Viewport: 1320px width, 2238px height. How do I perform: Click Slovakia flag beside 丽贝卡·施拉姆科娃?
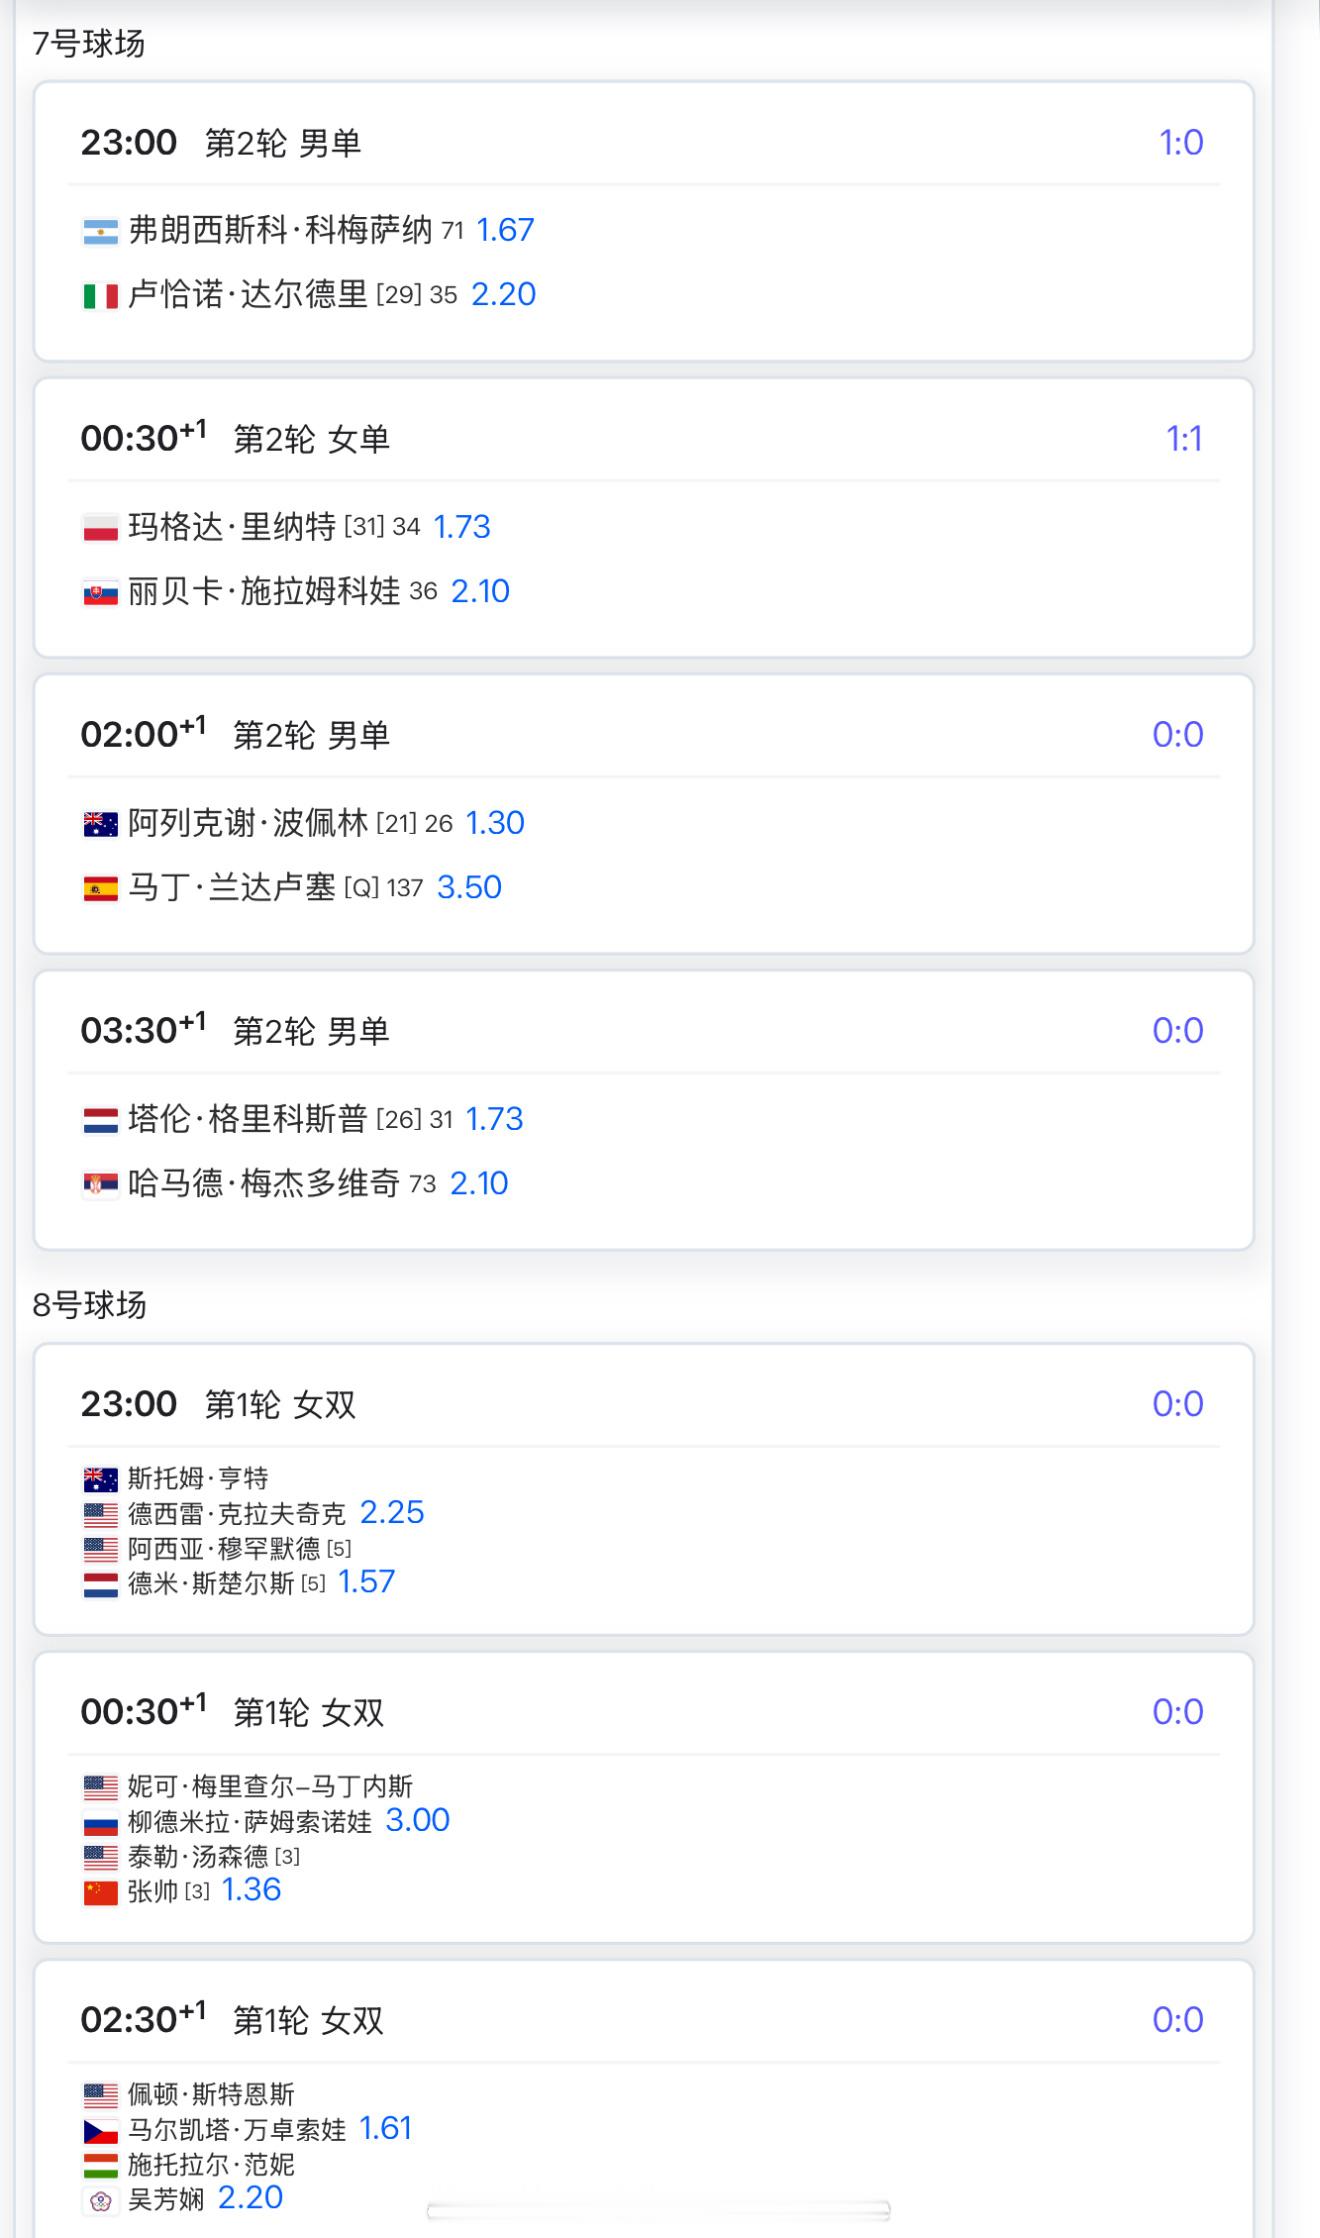(x=101, y=593)
